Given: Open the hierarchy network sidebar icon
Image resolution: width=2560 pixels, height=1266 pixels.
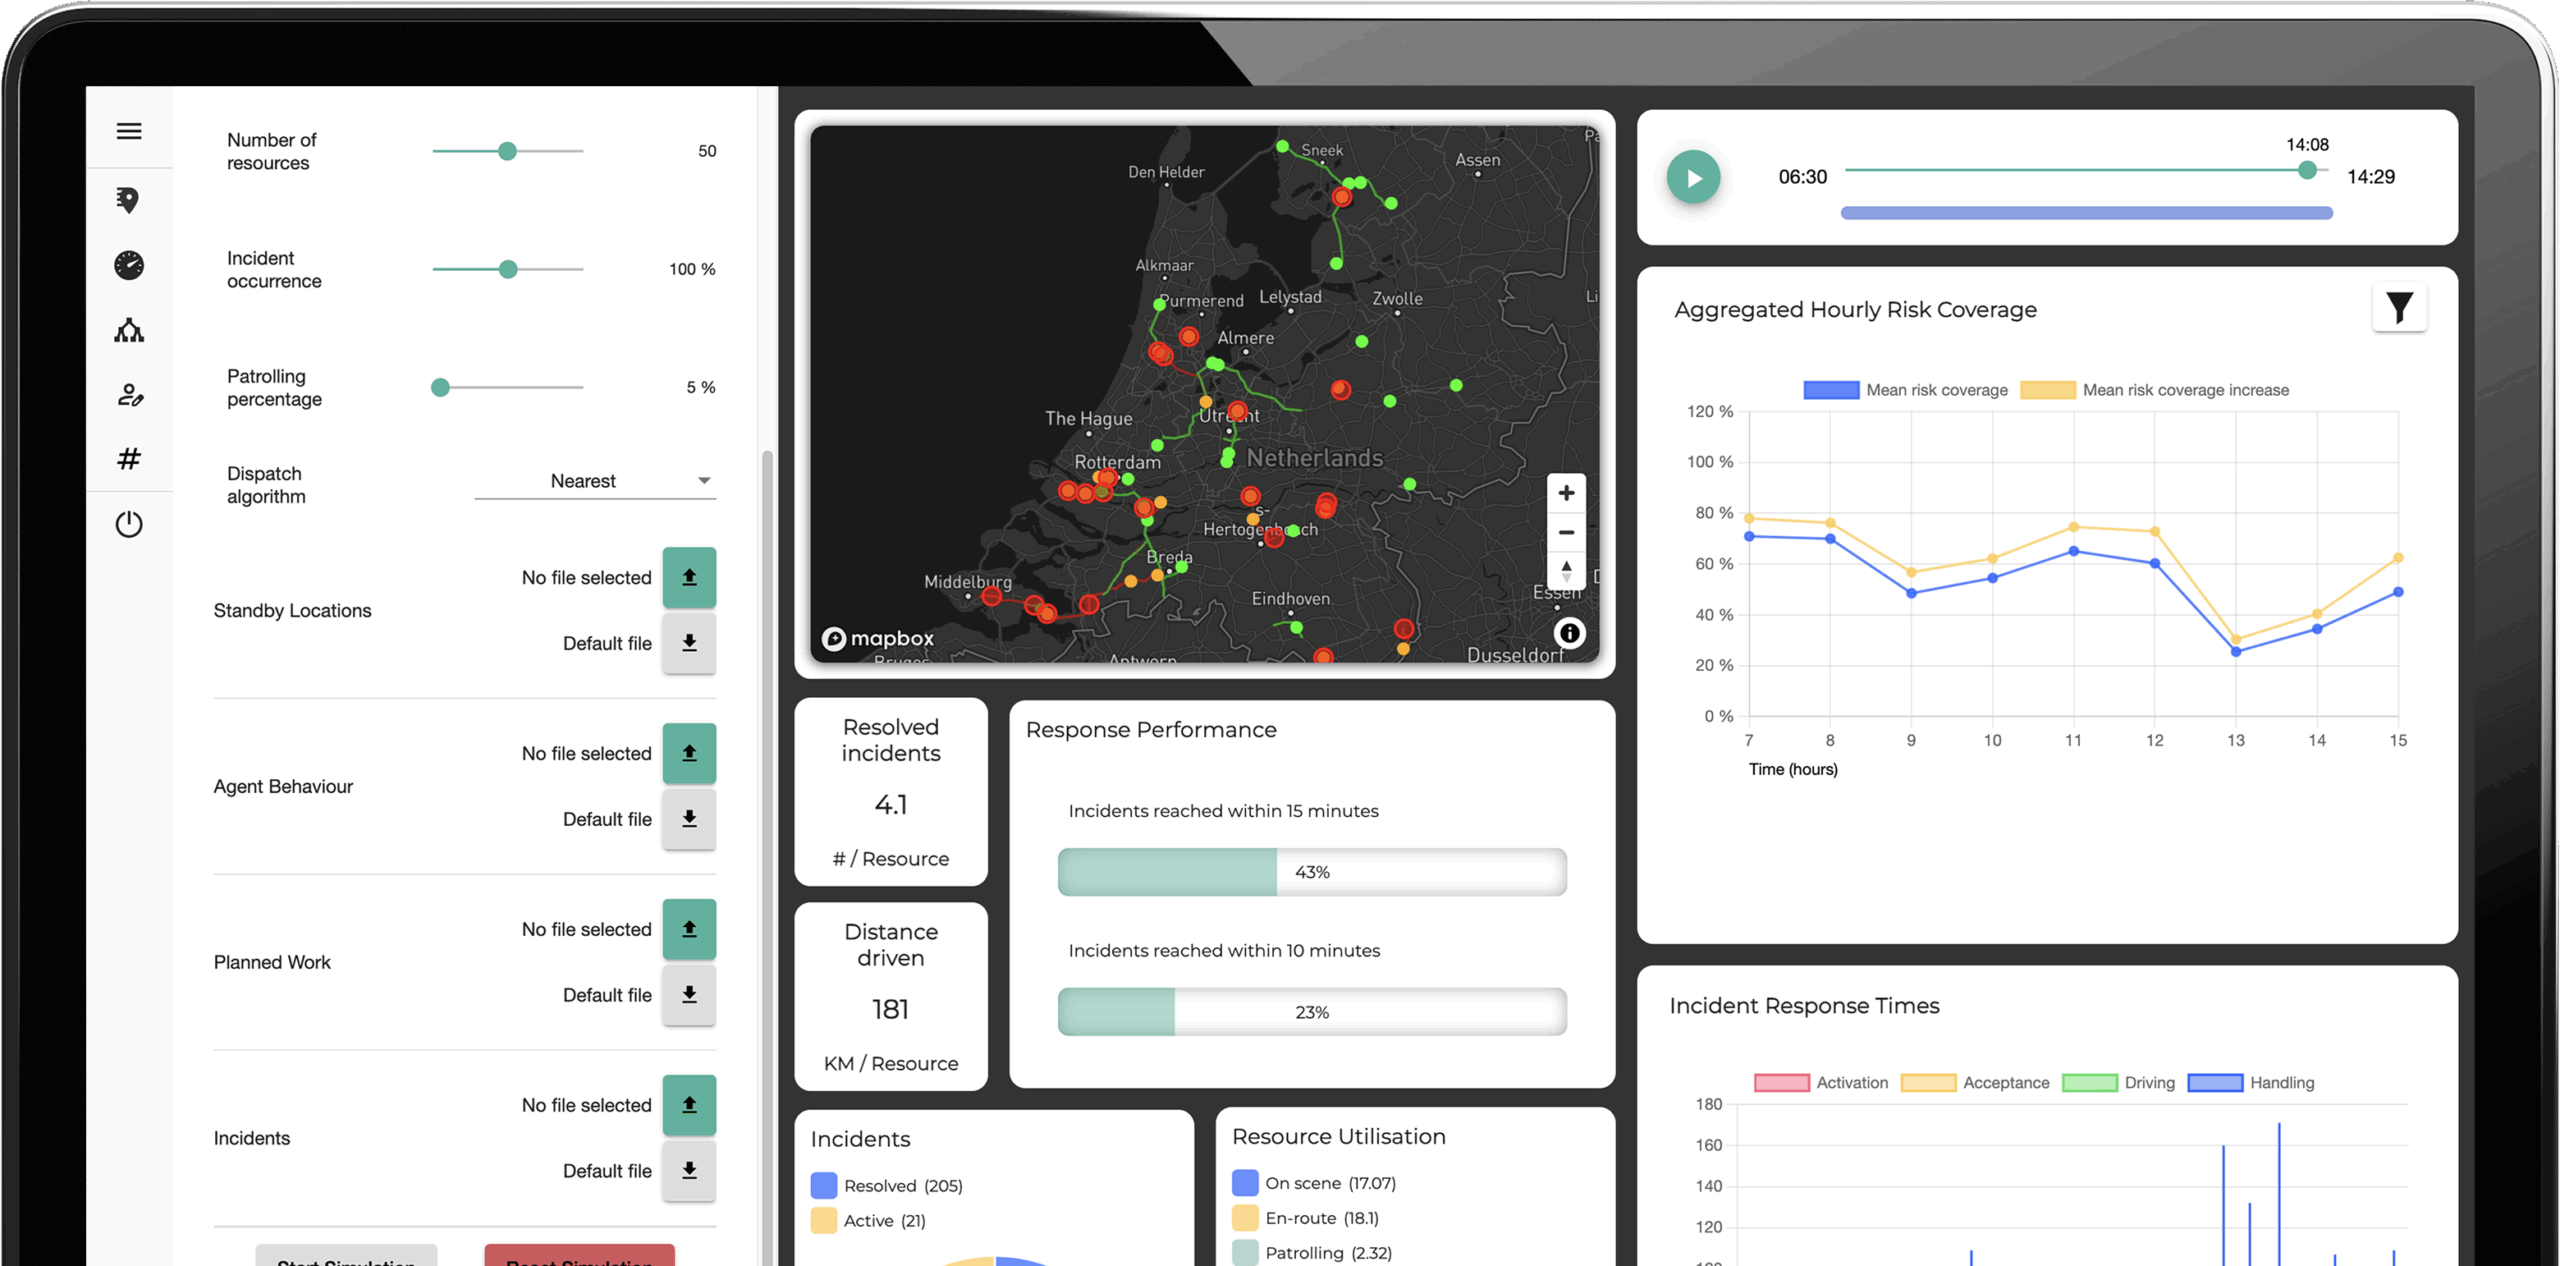Looking at the screenshot, I should pyautogui.click(x=129, y=330).
